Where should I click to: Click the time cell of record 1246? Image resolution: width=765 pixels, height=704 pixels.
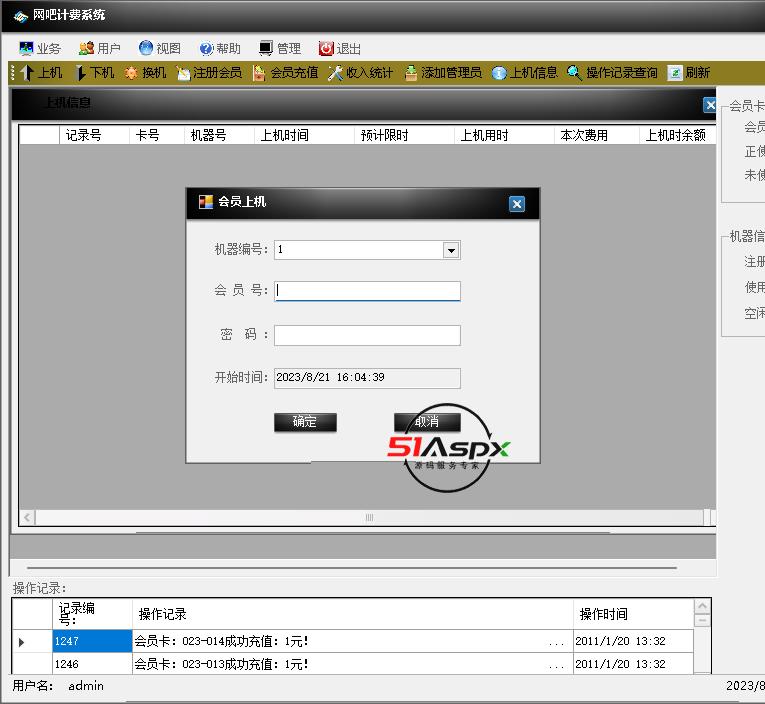[x=633, y=664]
